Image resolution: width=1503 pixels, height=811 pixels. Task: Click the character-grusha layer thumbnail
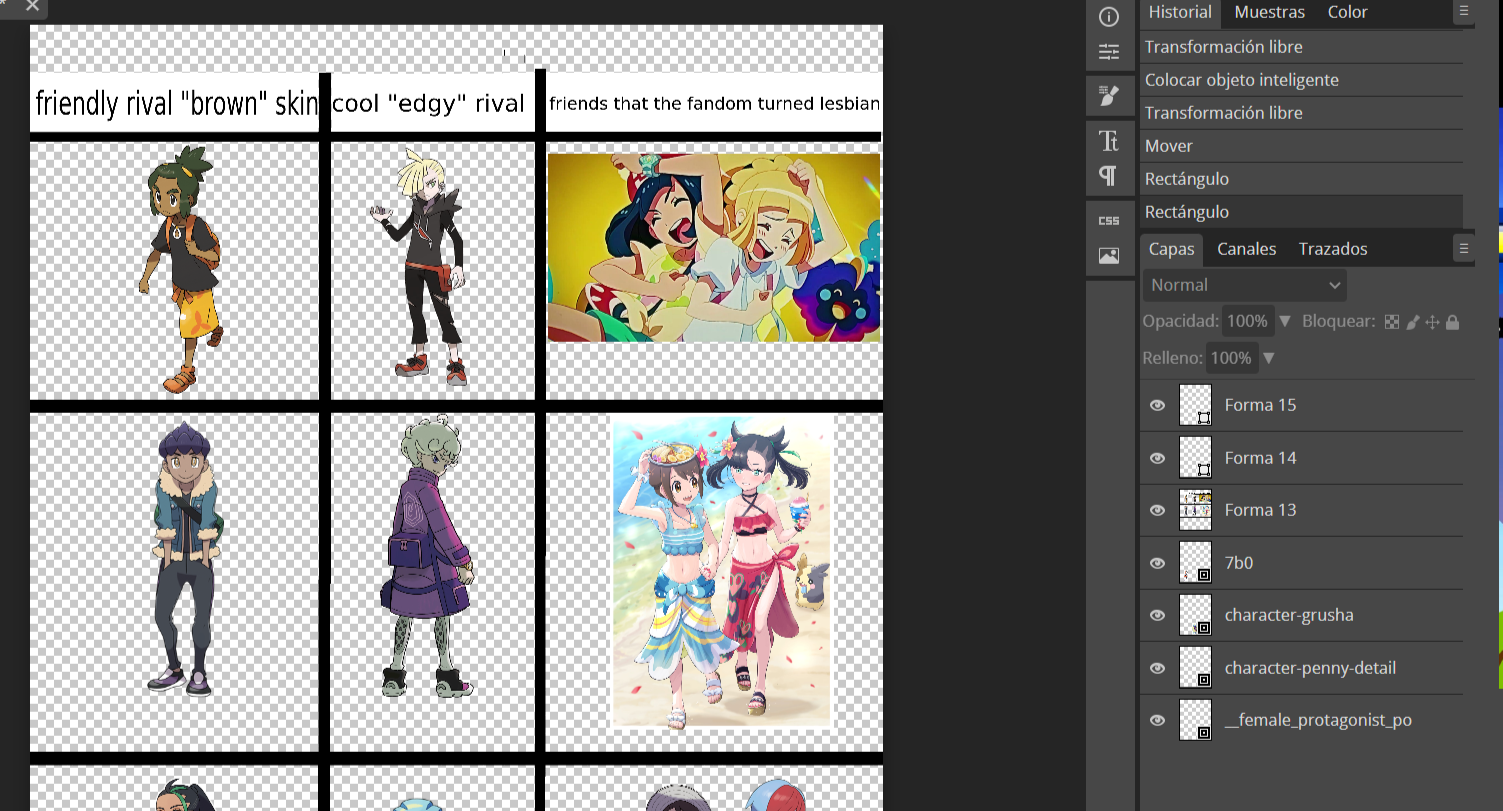tap(1195, 615)
